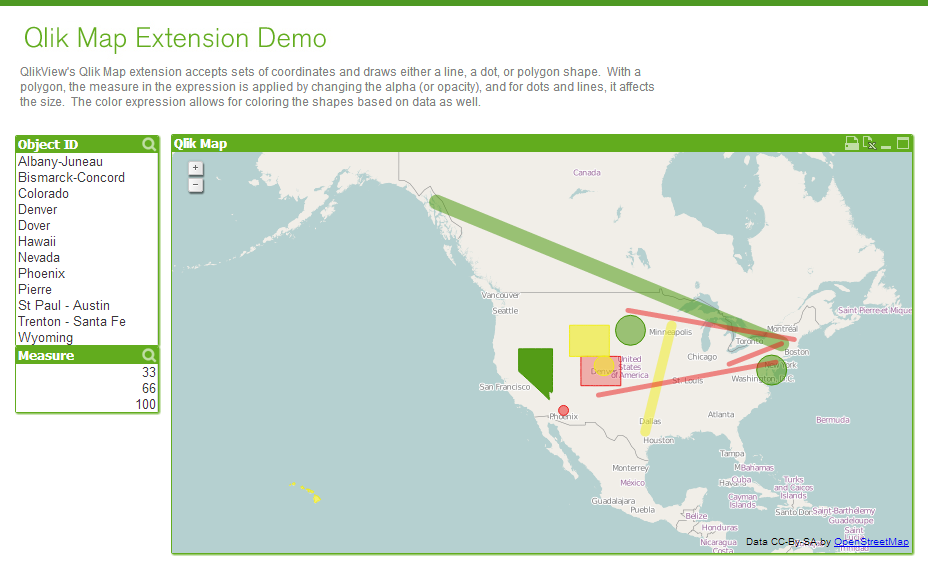The width and height of the screenshot is (928, 576).
Task: Pick Phoenix from the Object ID list
Action: (x=87, y=273)
